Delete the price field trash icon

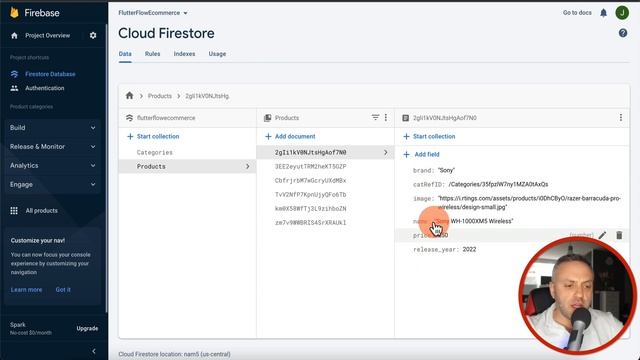(x=619, y=235)
